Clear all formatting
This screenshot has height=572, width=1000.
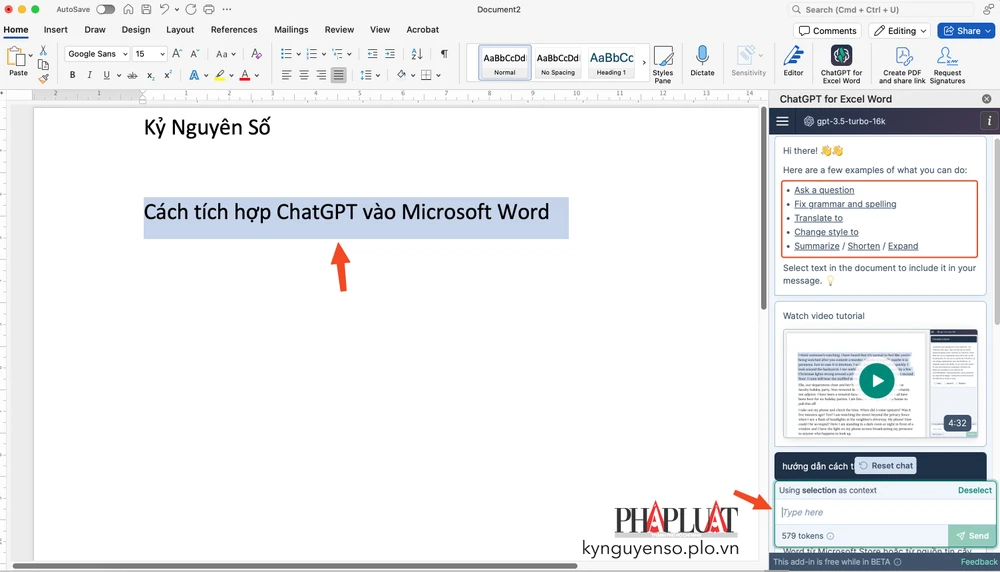pyautogui.click(x=256, y=54)
